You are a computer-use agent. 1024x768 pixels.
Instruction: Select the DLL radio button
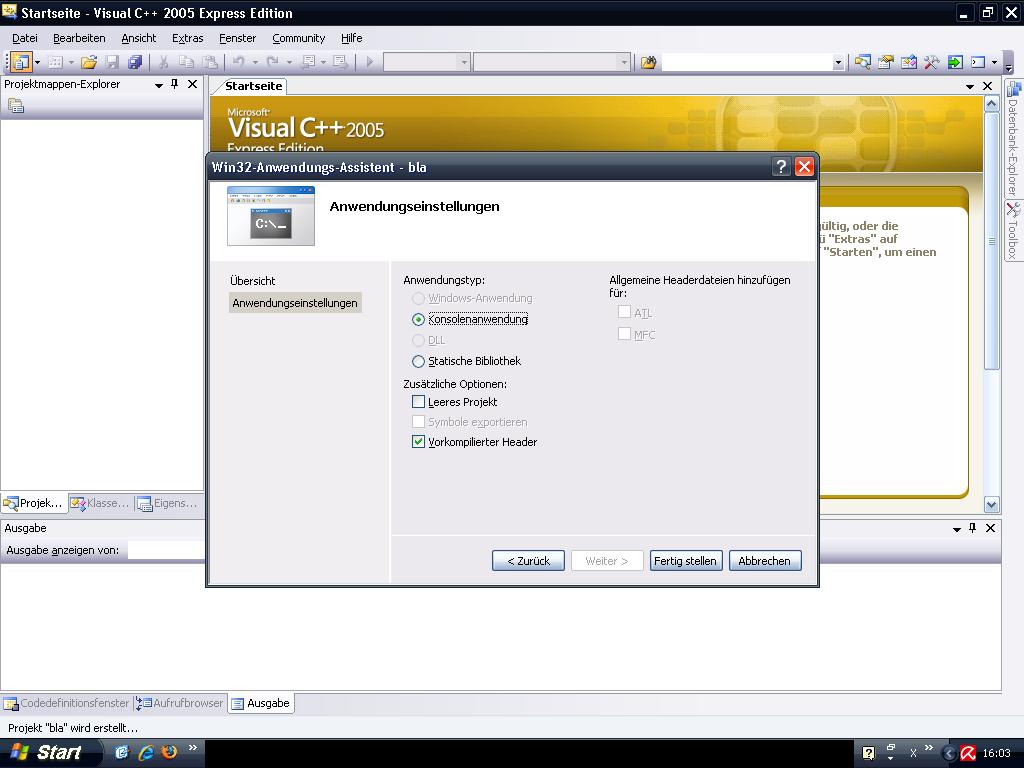pos(418,340)
